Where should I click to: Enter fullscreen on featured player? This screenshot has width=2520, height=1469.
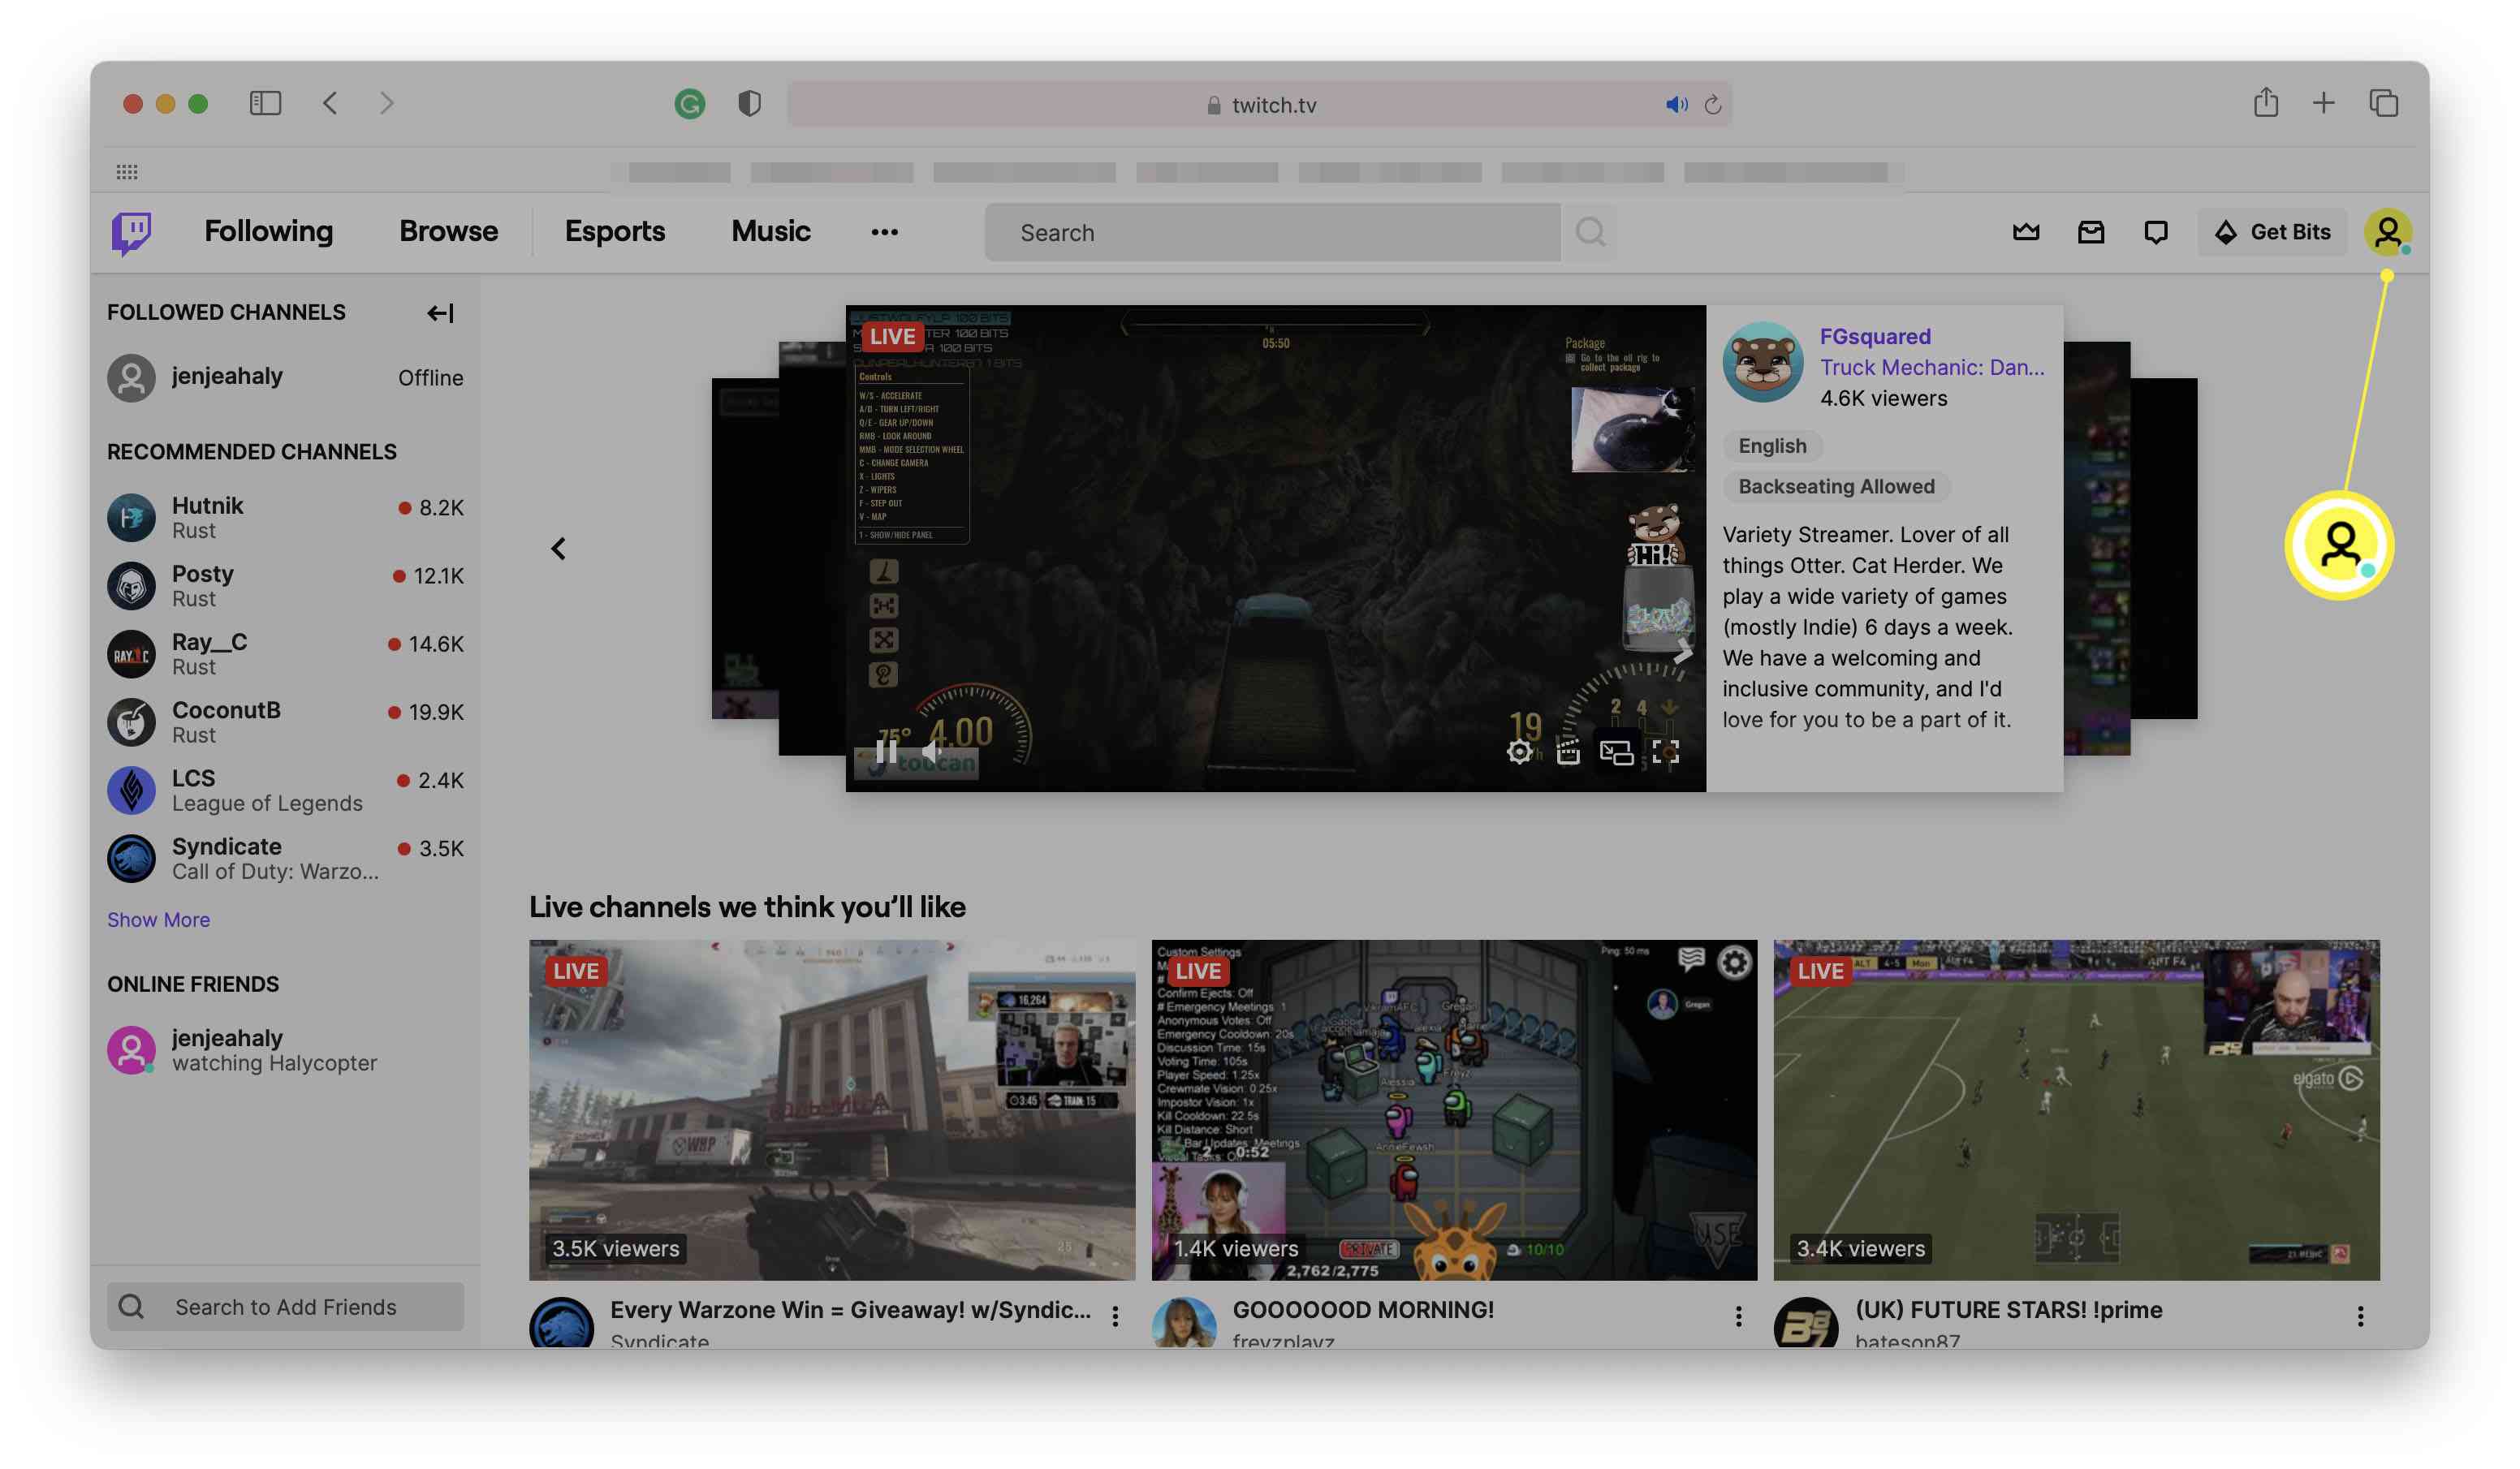[1665, 752]
